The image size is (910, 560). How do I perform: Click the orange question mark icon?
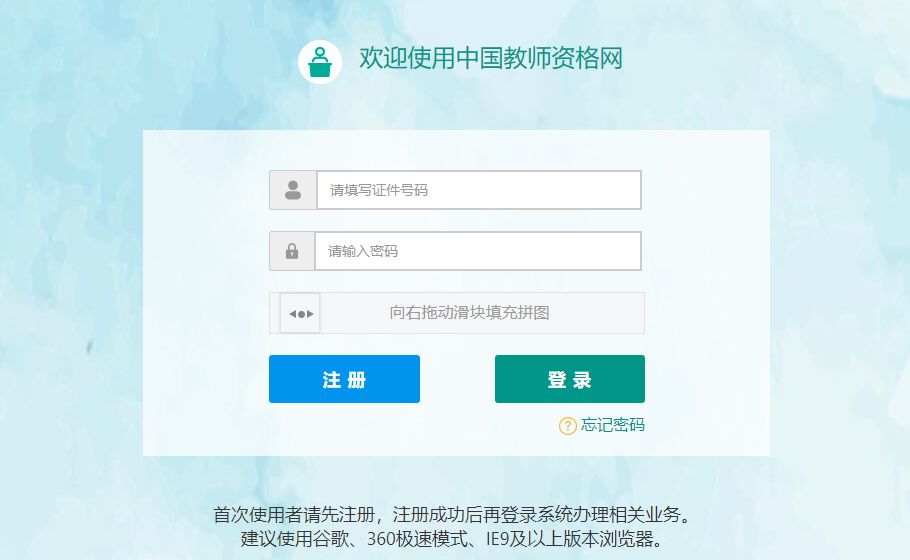click(x=567, y=425)
